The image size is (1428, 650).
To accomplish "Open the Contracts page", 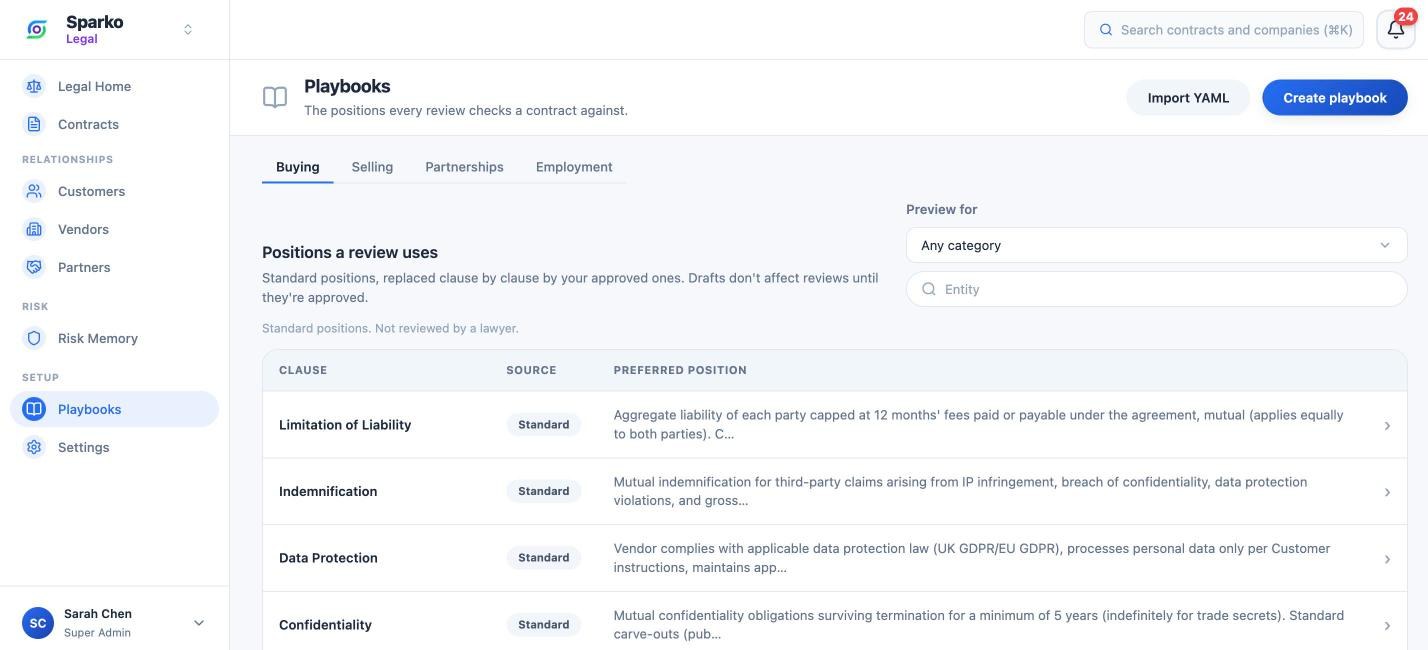I will [x=114, y=124].
